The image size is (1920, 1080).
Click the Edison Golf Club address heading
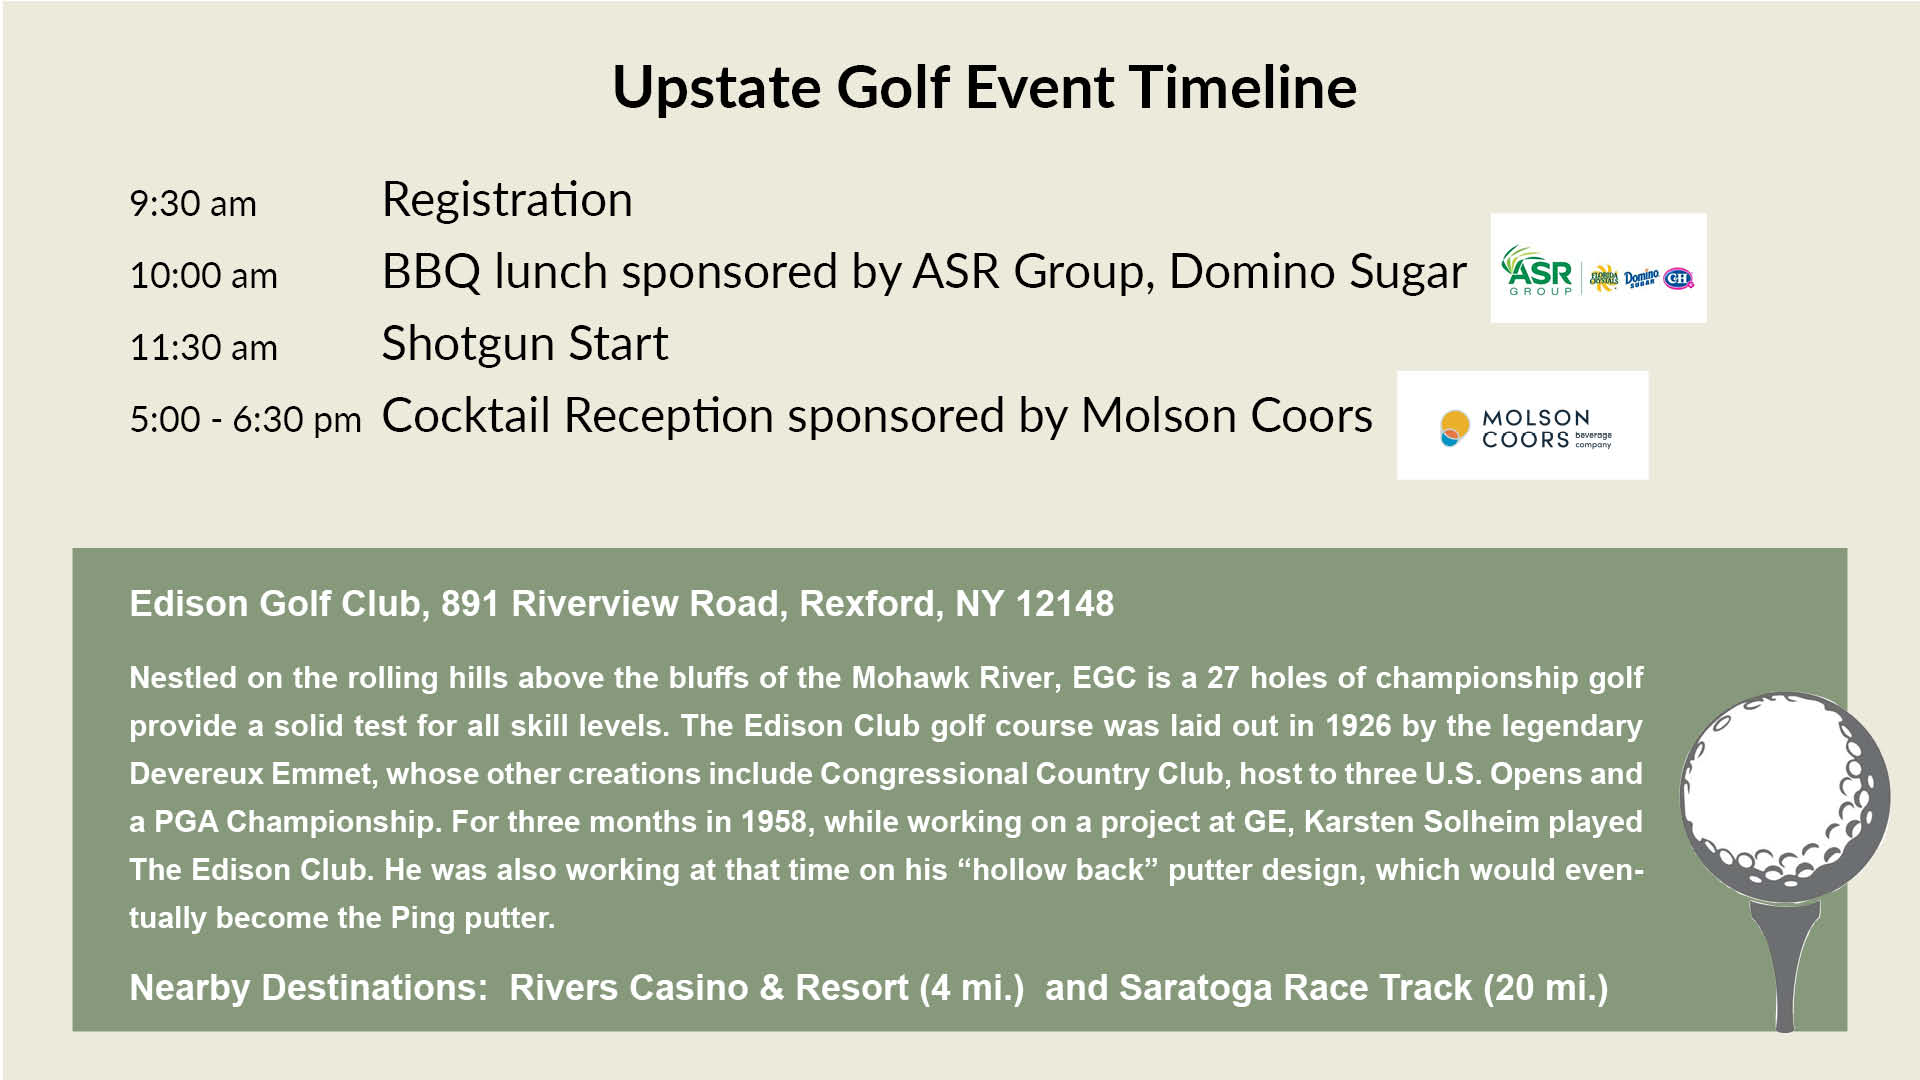621,604
